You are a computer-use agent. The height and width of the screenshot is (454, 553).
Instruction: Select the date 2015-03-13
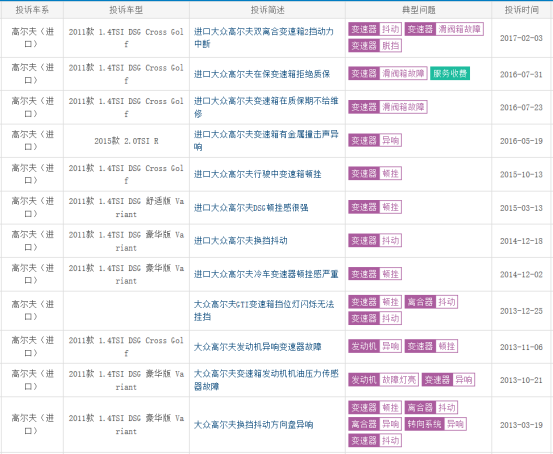tap(521, 208)
